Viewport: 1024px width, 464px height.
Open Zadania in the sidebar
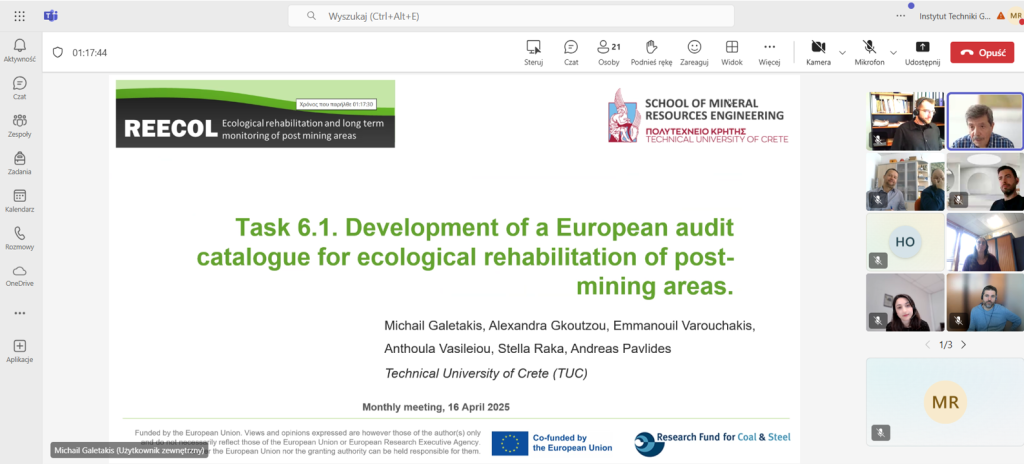coord(20,163)
